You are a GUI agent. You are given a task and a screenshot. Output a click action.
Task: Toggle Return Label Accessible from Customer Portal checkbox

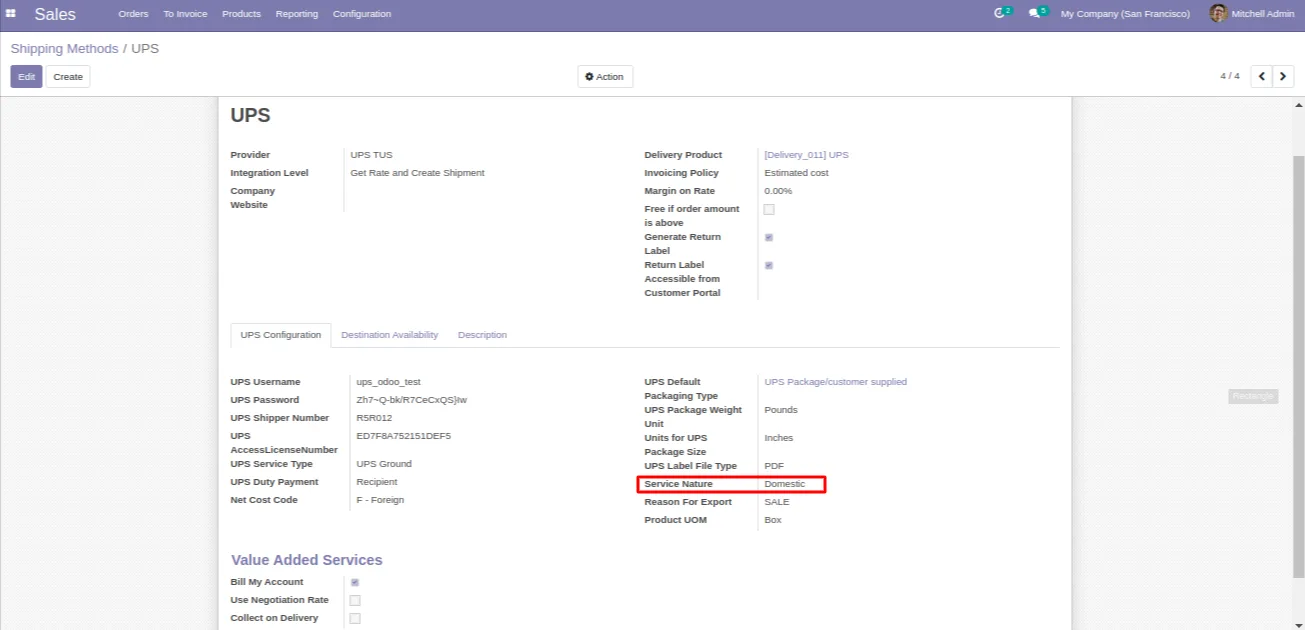coord(769,265)
